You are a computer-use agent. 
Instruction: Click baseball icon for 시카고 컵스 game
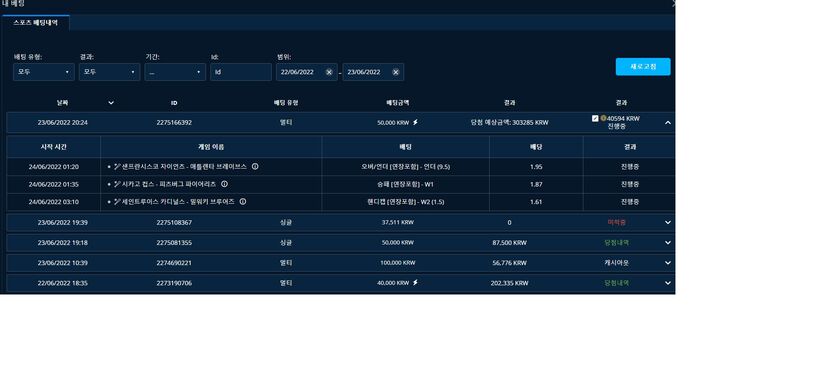click(117, 184)
